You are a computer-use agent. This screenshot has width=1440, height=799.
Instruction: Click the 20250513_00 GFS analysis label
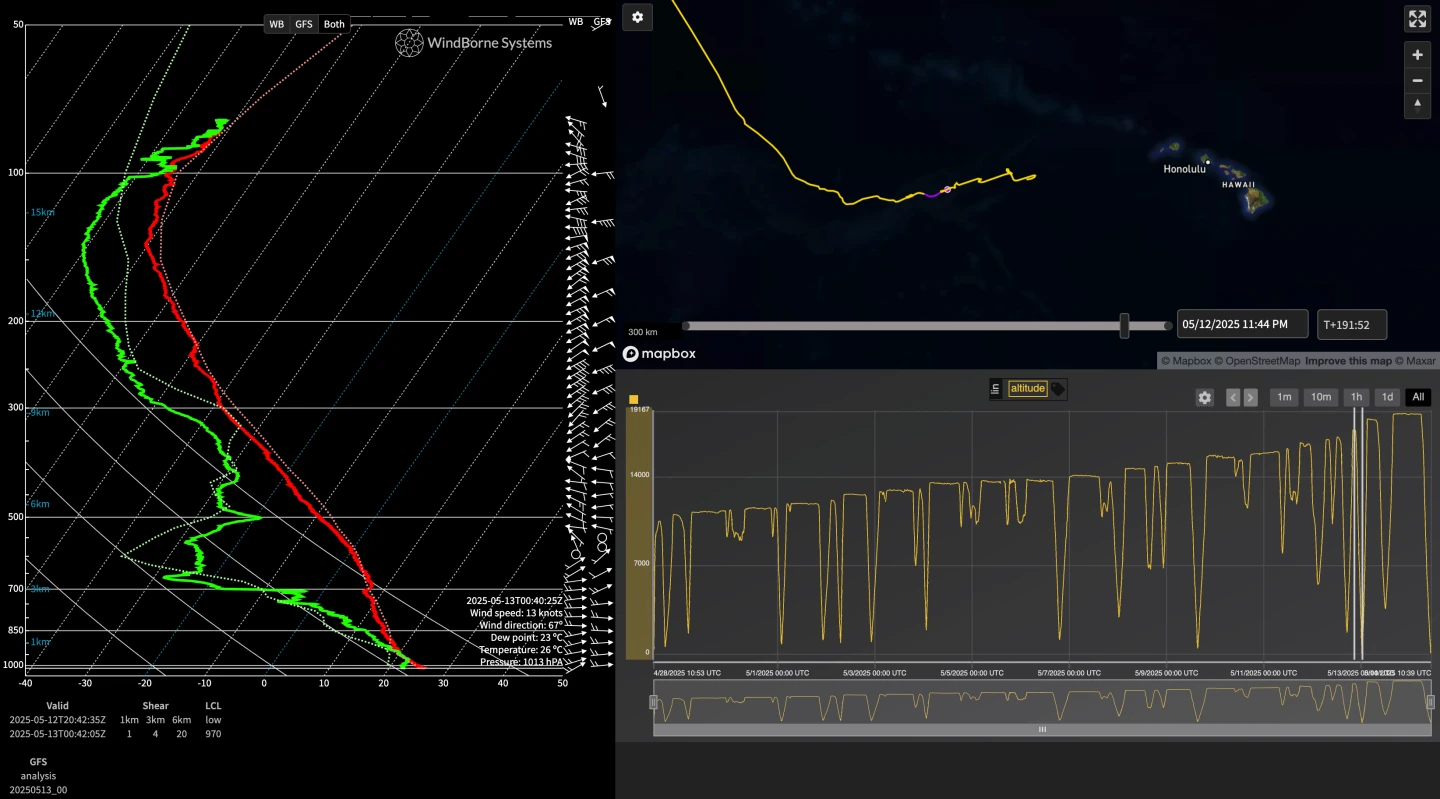click(38, 790)
